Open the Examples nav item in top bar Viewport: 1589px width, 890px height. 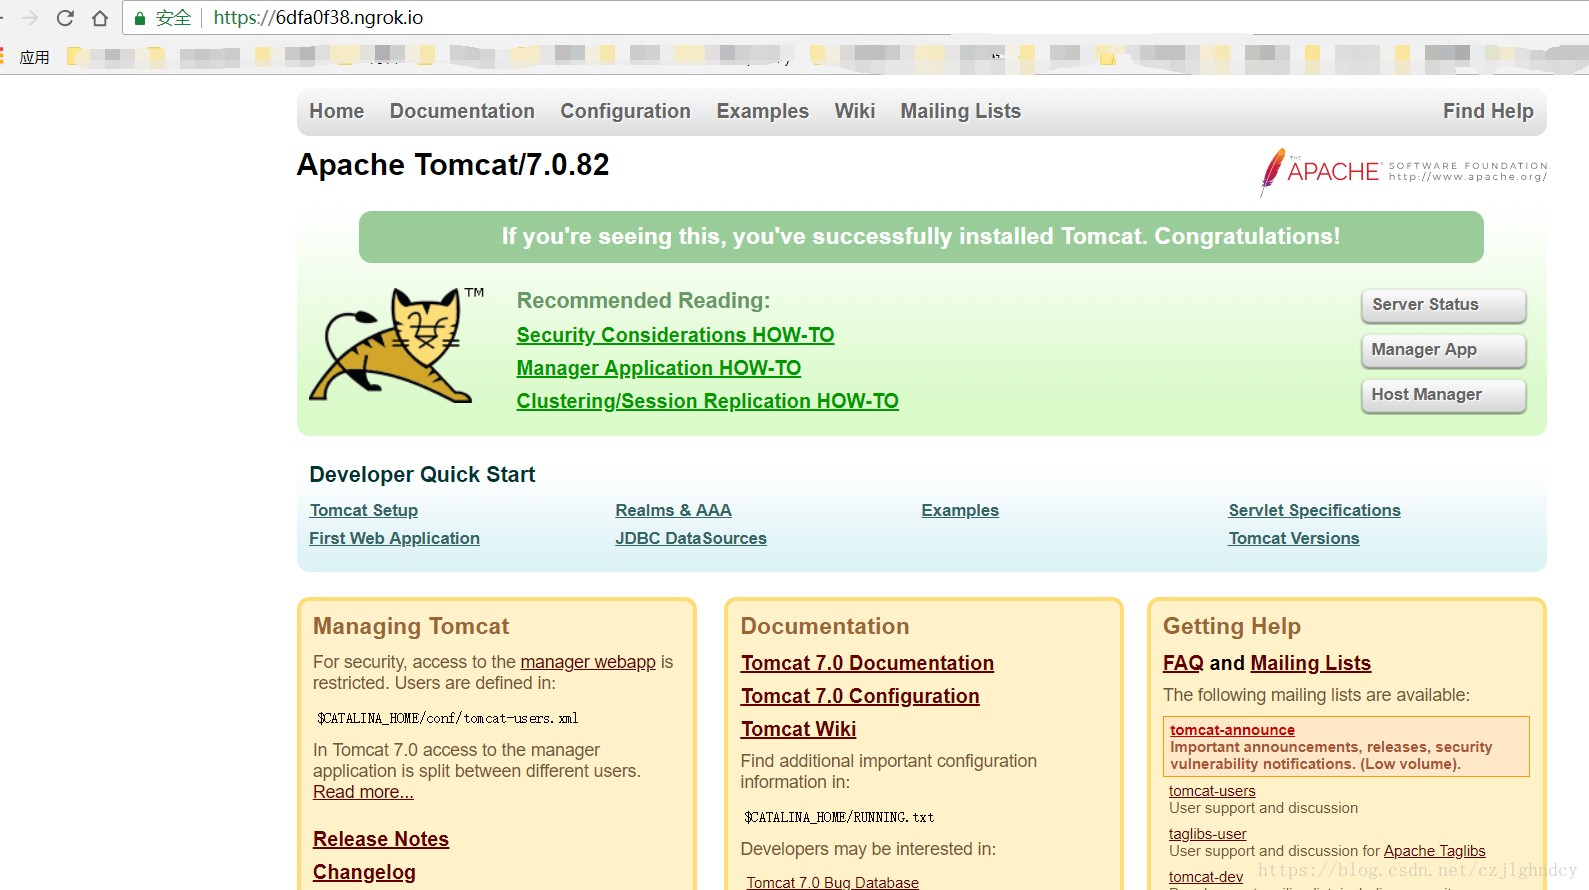[x=762, y=111]
